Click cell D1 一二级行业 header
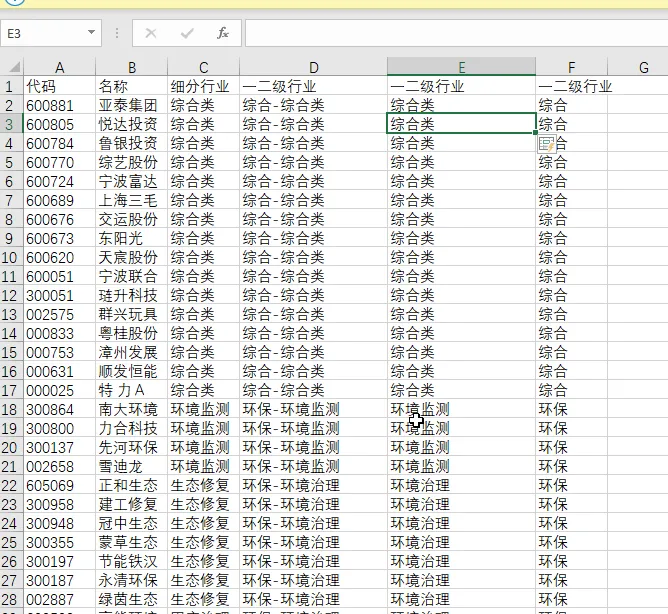This screenshot has width=668, height=614. [x=314, y=86]
